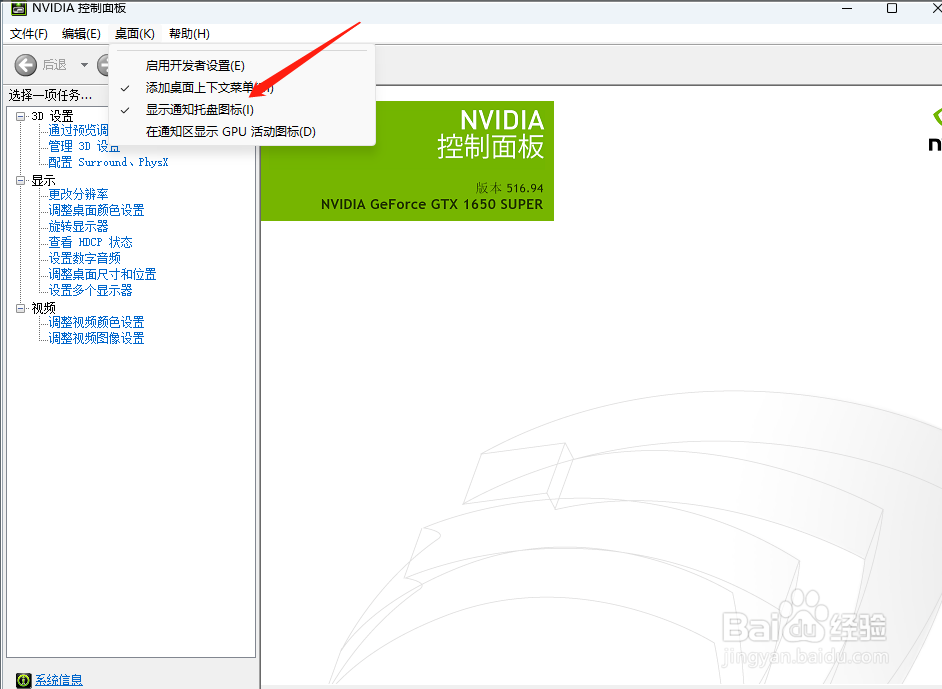Open the 系统信息 link
This screenshot has height=689, width=942.
(58, 680)
